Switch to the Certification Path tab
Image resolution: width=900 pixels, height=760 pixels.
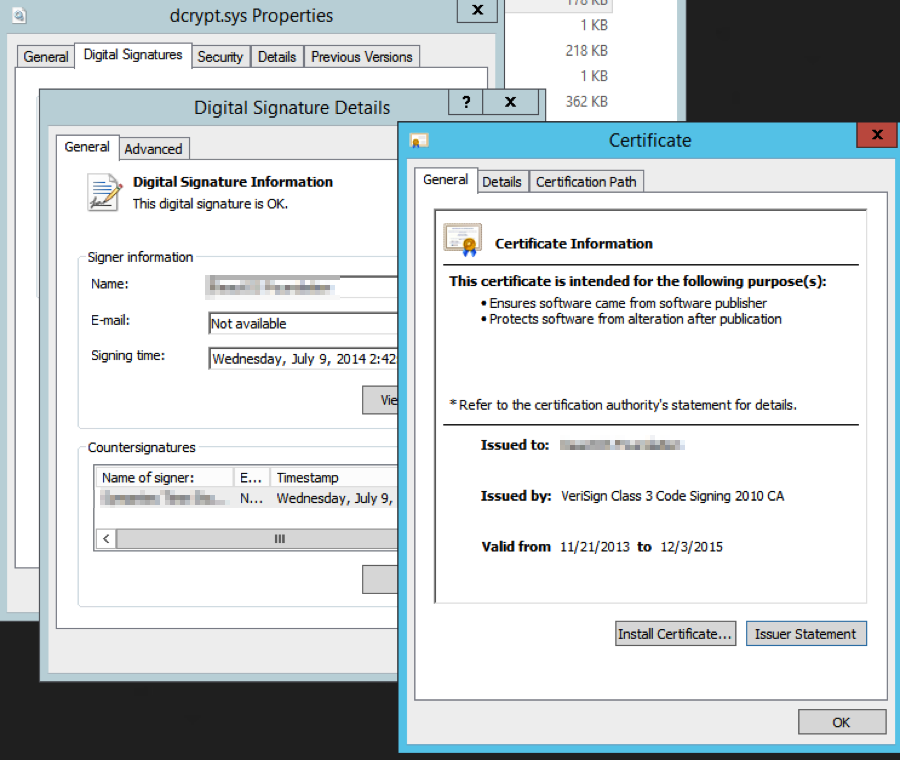click(x=586, y=181)
